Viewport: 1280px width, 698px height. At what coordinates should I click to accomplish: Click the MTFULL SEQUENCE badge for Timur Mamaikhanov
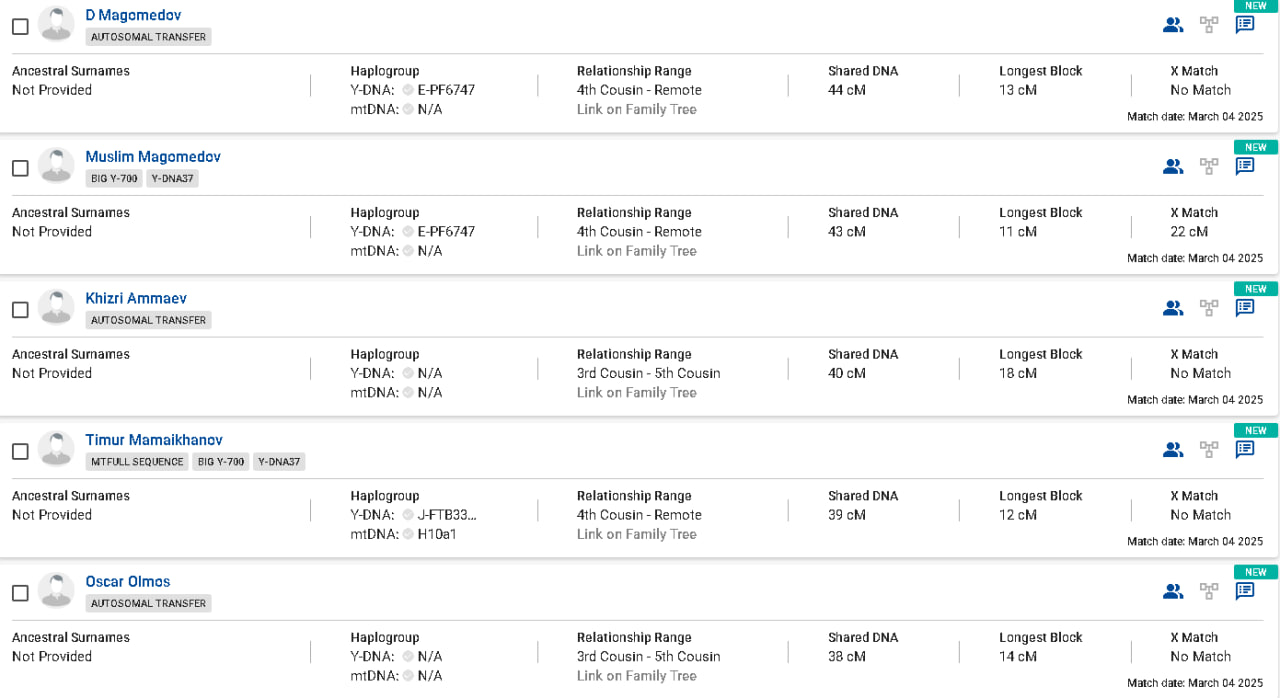[x=137, y=462]
